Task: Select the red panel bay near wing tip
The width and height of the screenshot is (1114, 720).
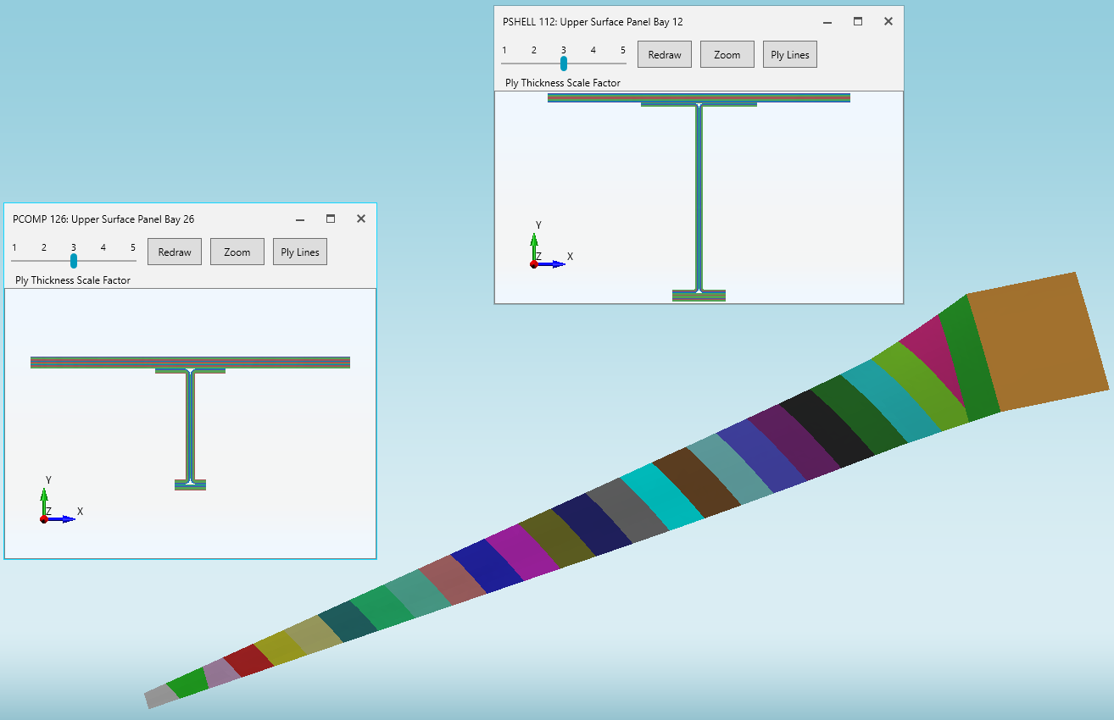Action: pos(249,660)
